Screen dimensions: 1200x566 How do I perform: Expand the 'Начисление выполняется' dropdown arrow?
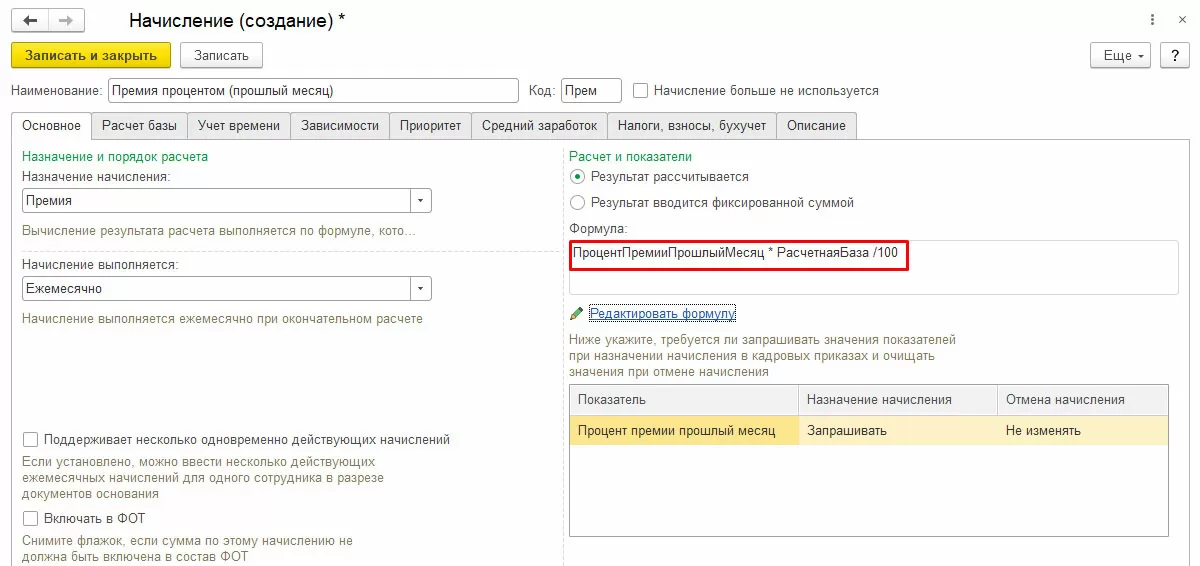(x=421, y=288)
